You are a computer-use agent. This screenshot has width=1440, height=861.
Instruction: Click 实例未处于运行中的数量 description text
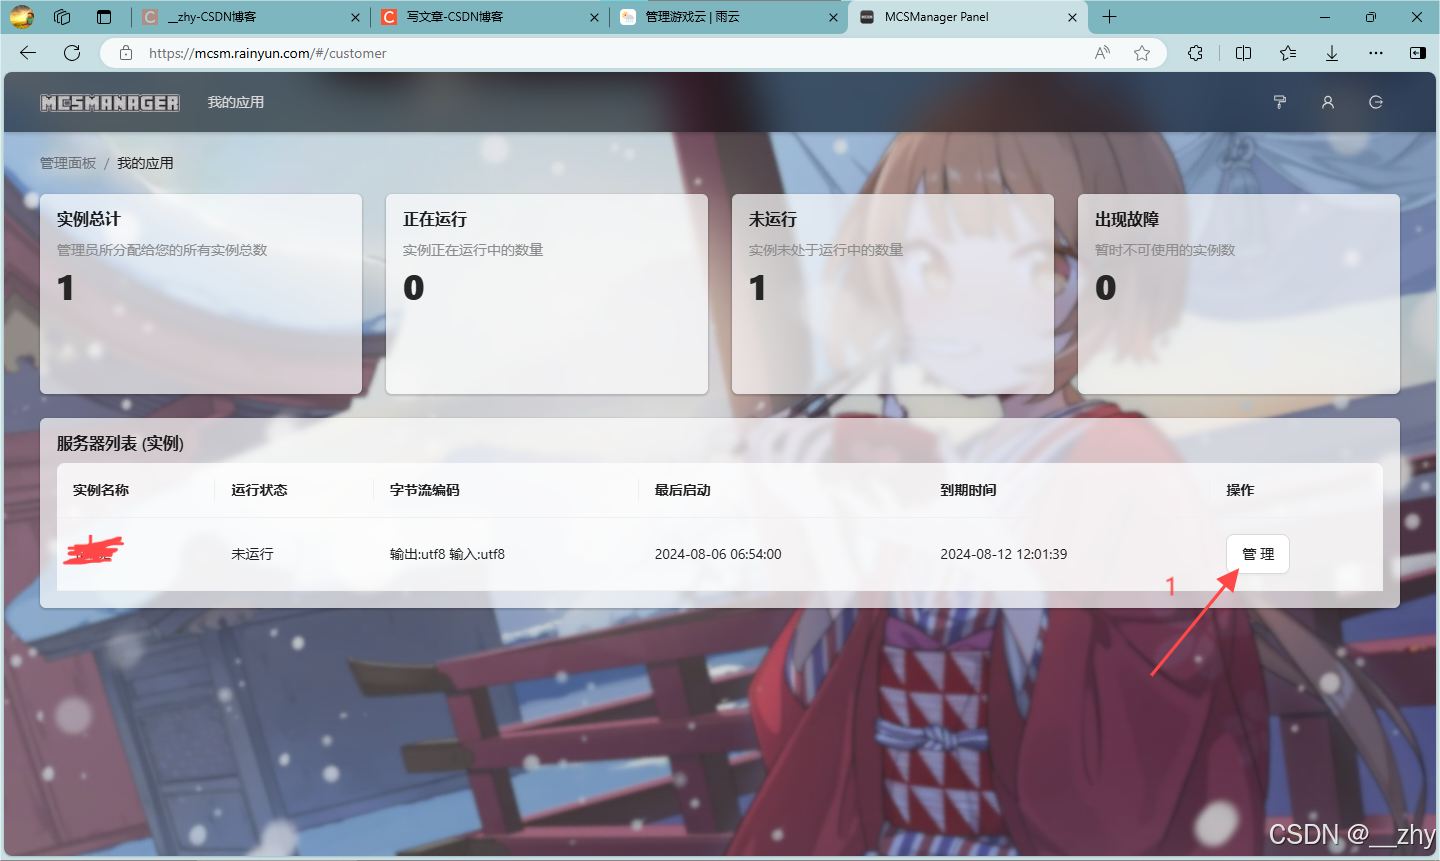pyautogui.click(x=826, y=250)
